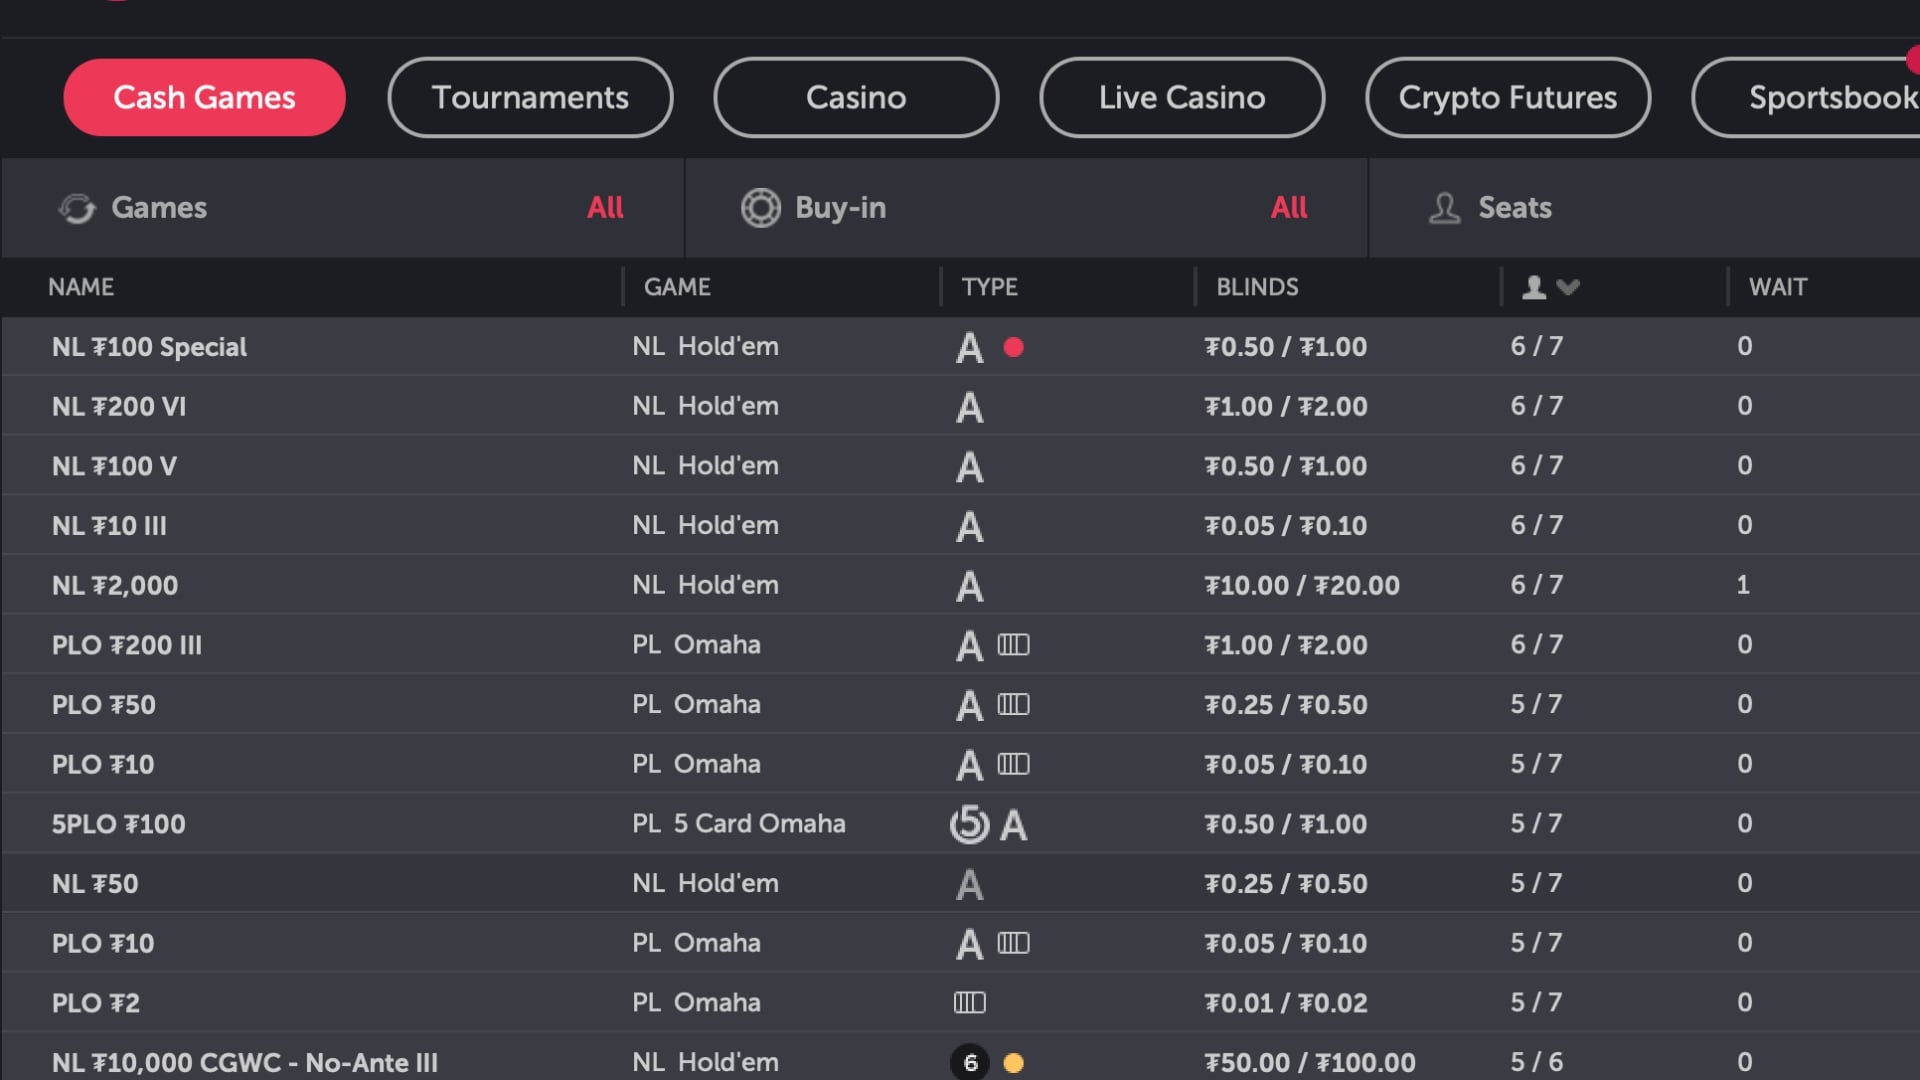Click the Buy-in chip icon
The height and width of the screenshot is (1080, 1920).
coord(760,208)
